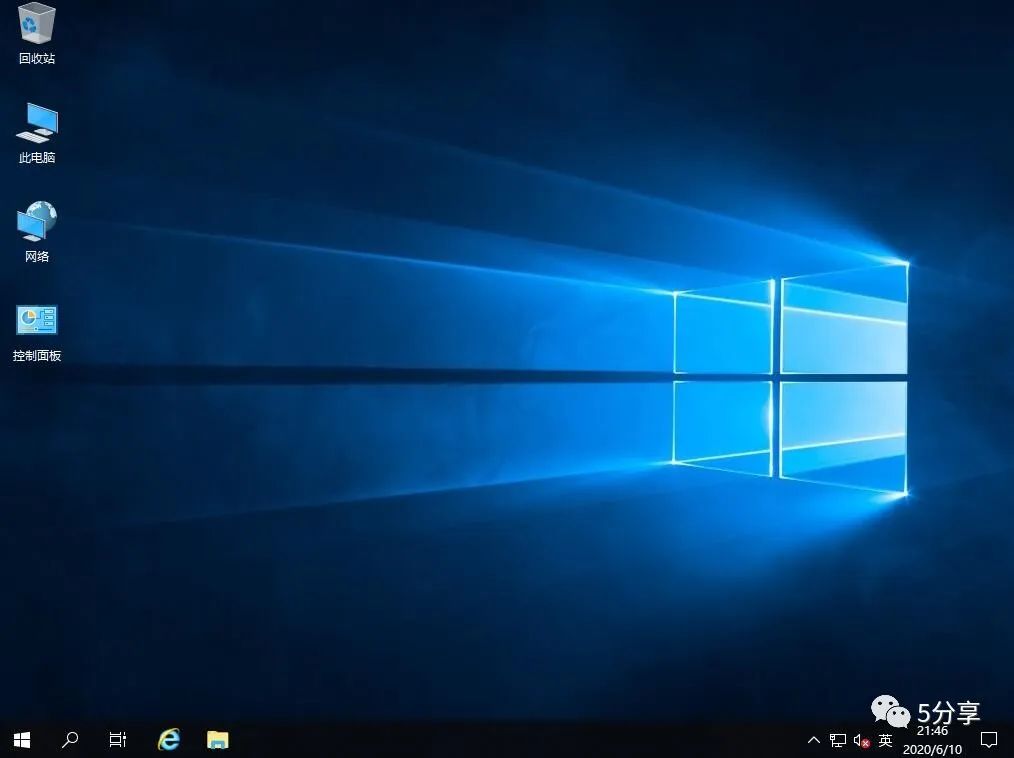Open the Windows Start menu

click(22, 739)
